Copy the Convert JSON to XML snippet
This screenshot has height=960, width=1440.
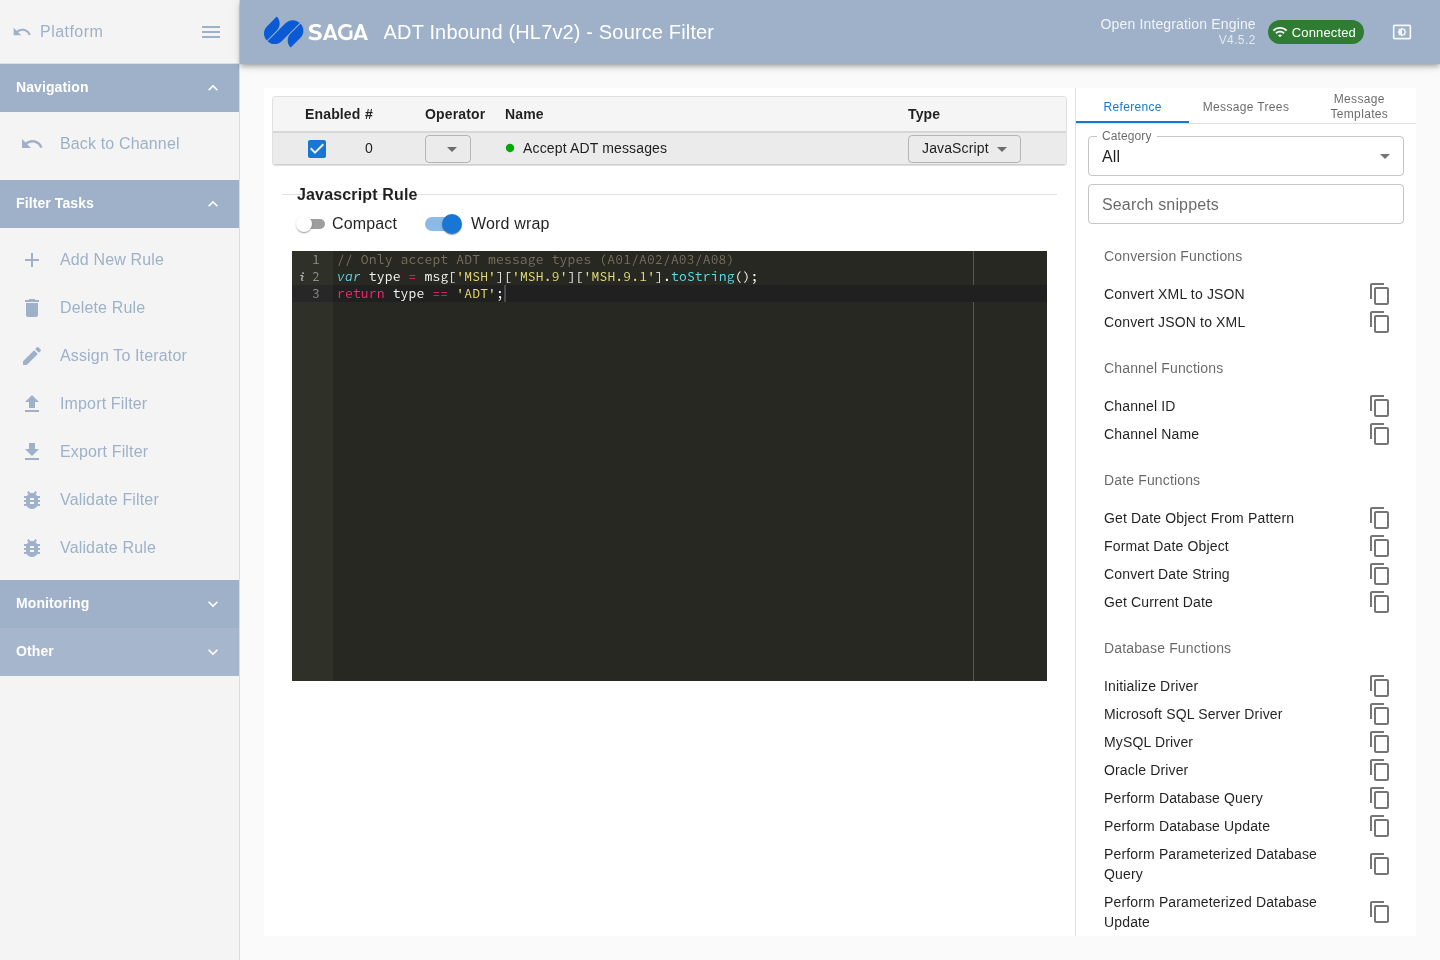coord(1380,322)
